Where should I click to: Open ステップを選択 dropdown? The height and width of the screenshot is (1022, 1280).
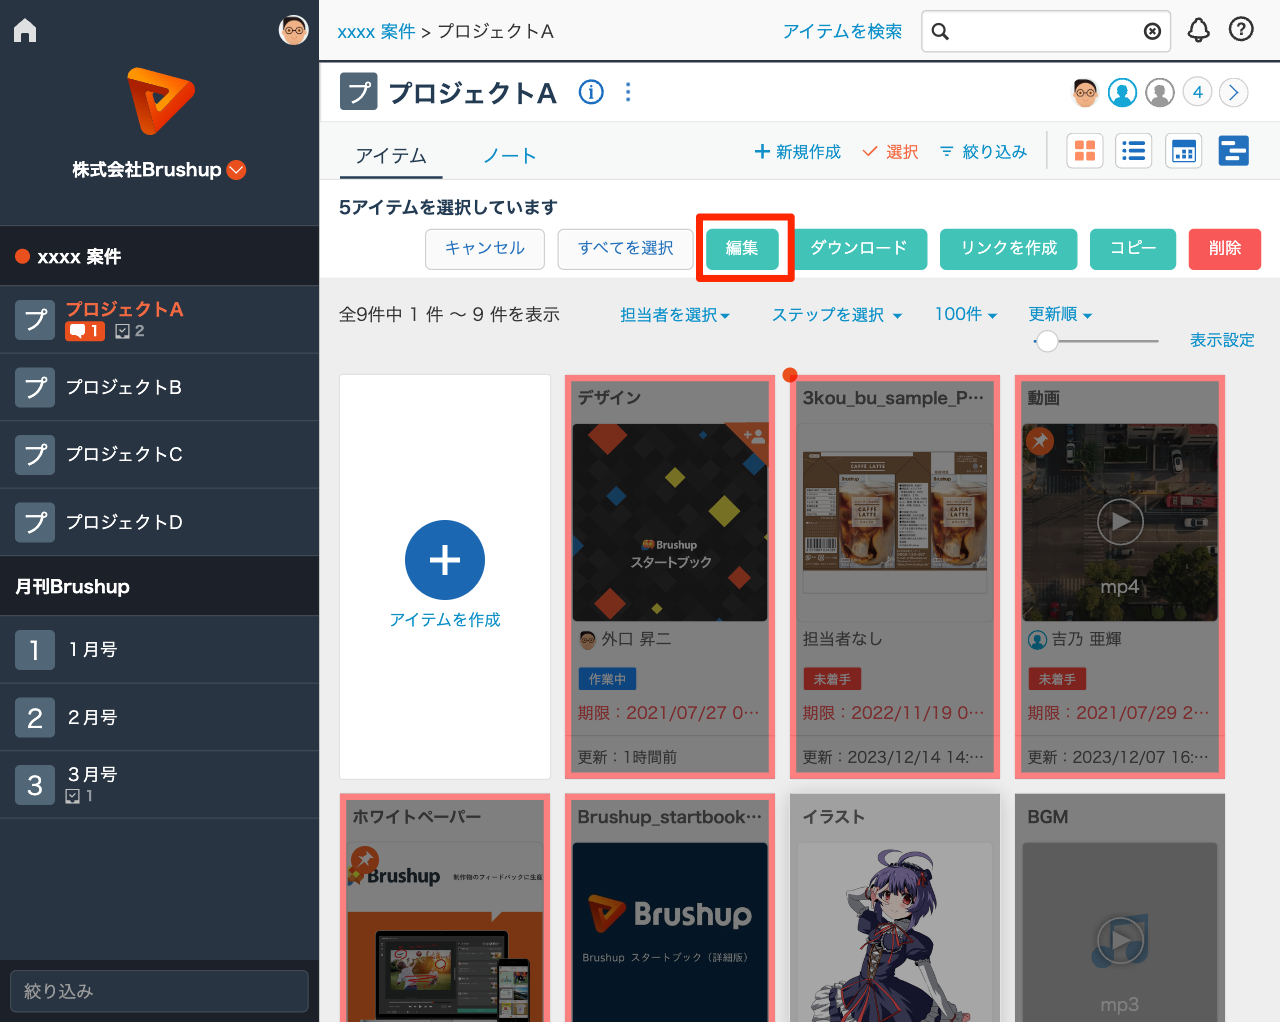pyautogui.click(x=837, y=315)
